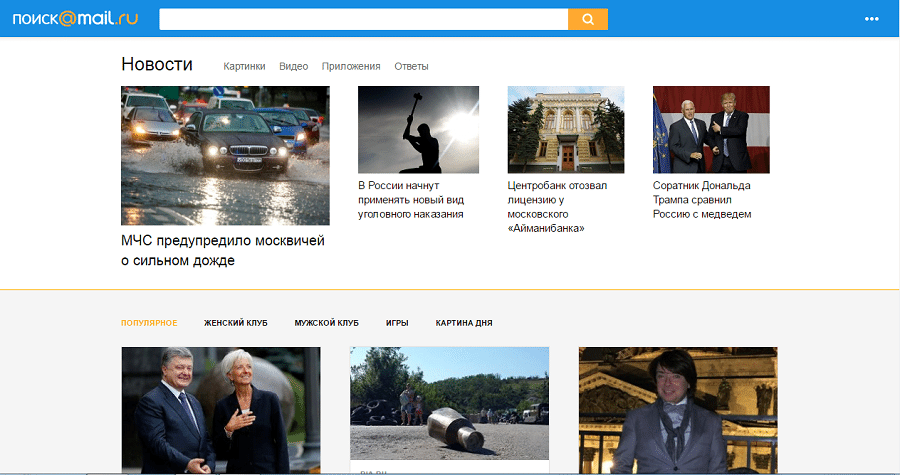Switch to the Видео tab

pyautogui.click(x=293, y=67)
